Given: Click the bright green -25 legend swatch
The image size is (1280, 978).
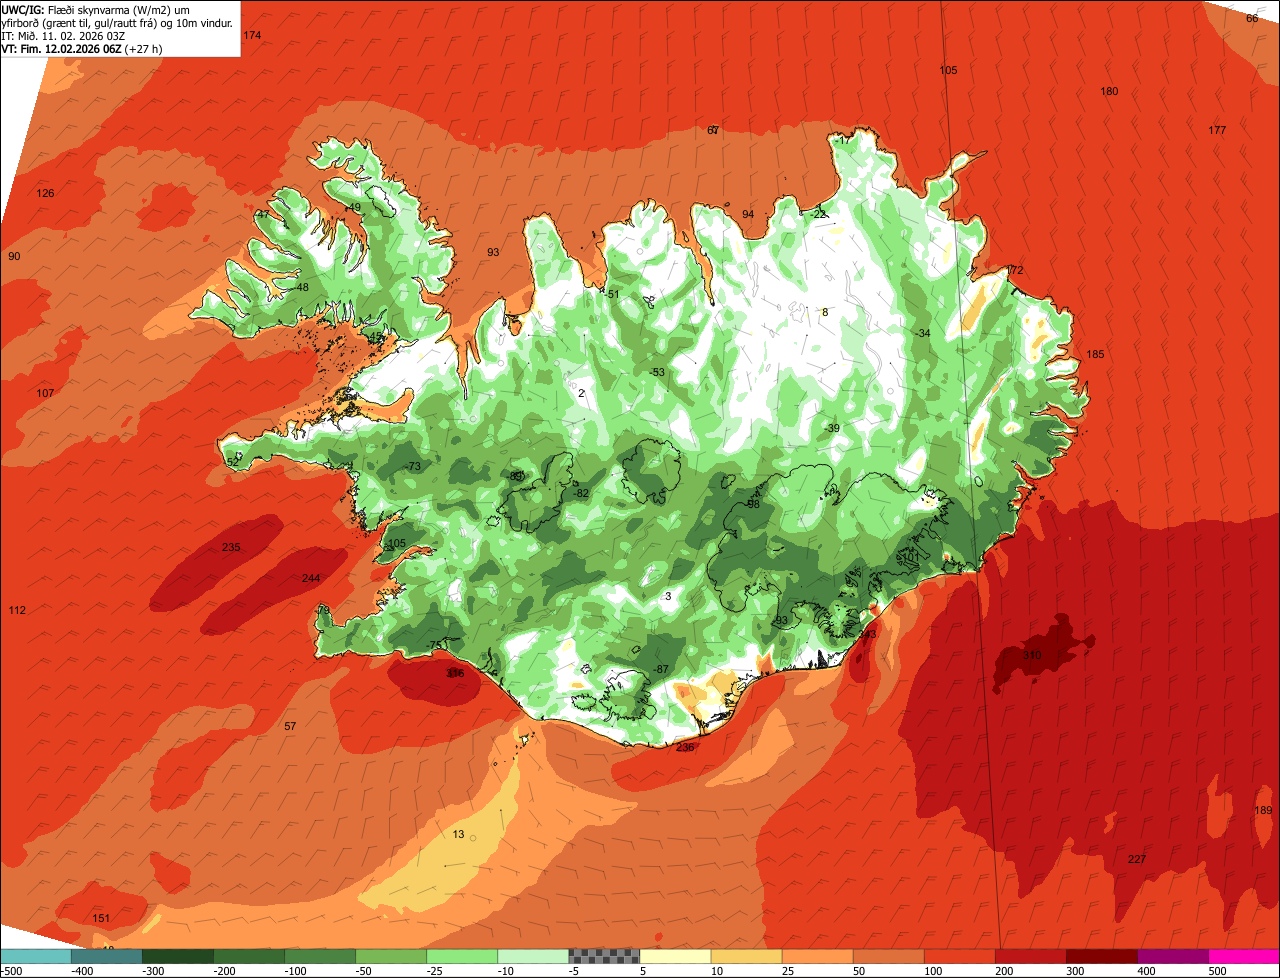Looking at the screenshot, I should pyautogui.click(x=462, y=956).
